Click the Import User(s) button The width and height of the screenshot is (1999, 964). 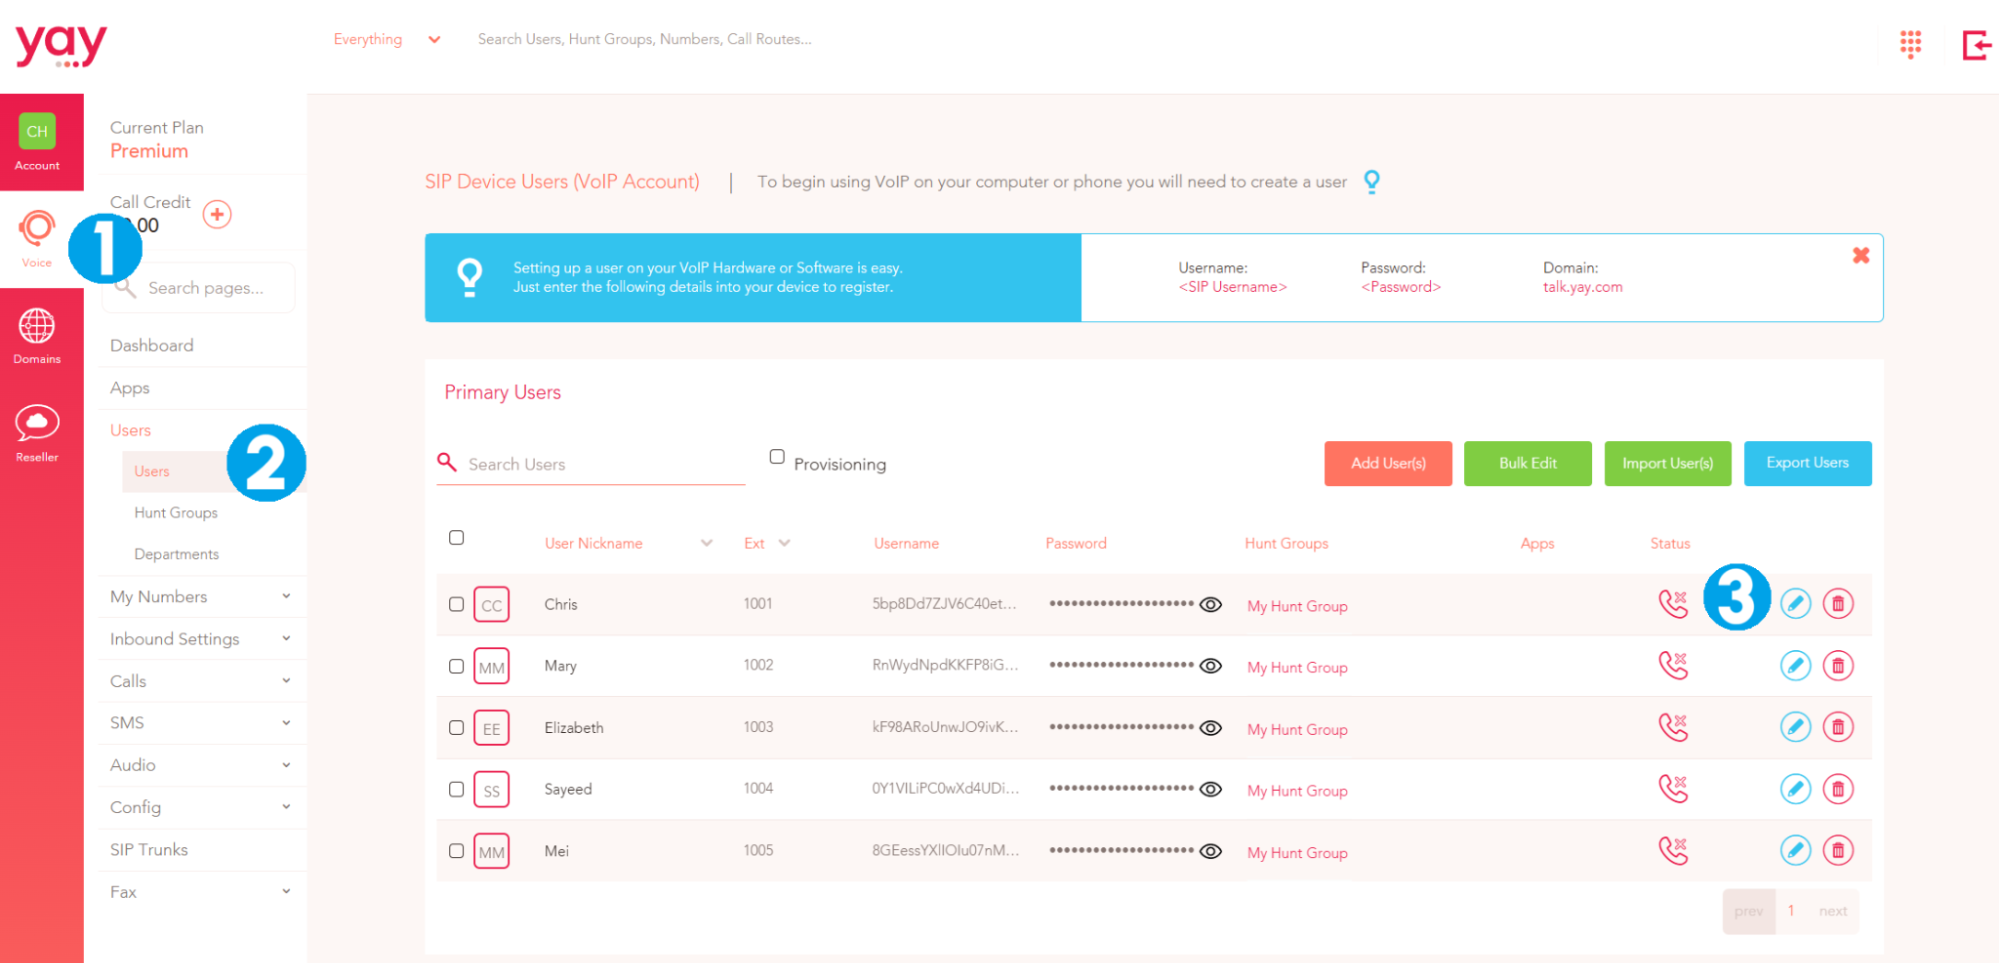point(1668,463)
